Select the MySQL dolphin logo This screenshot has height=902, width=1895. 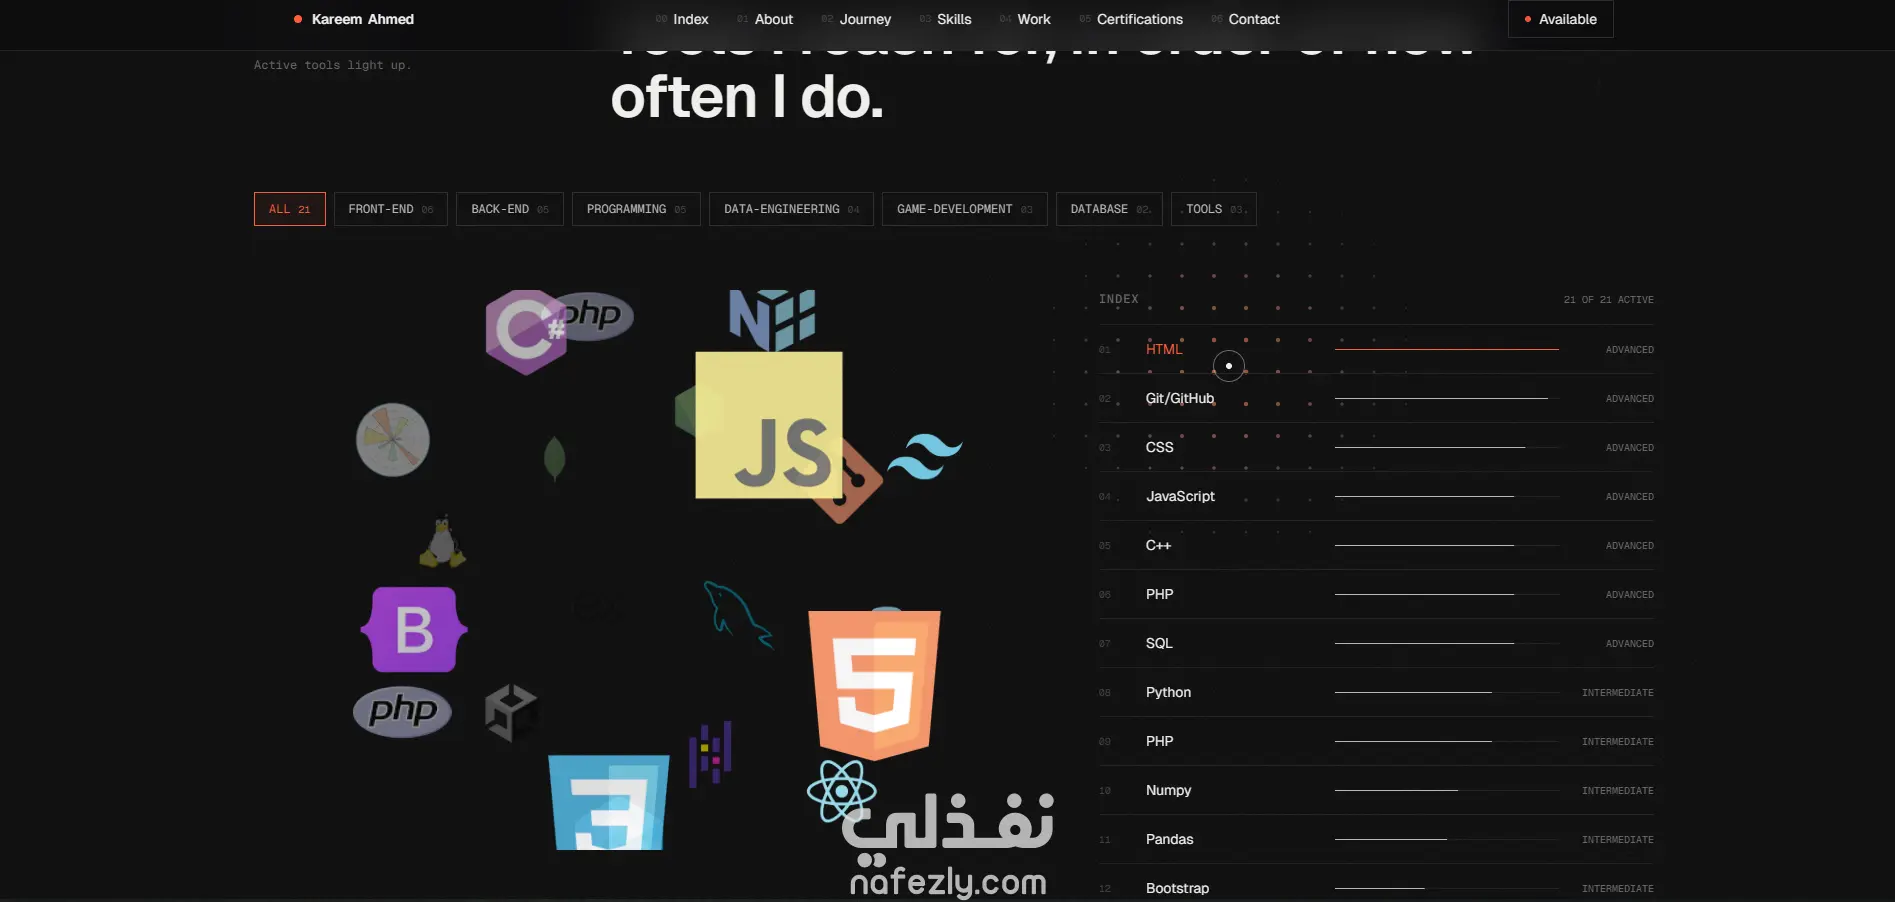pos(738,614)
